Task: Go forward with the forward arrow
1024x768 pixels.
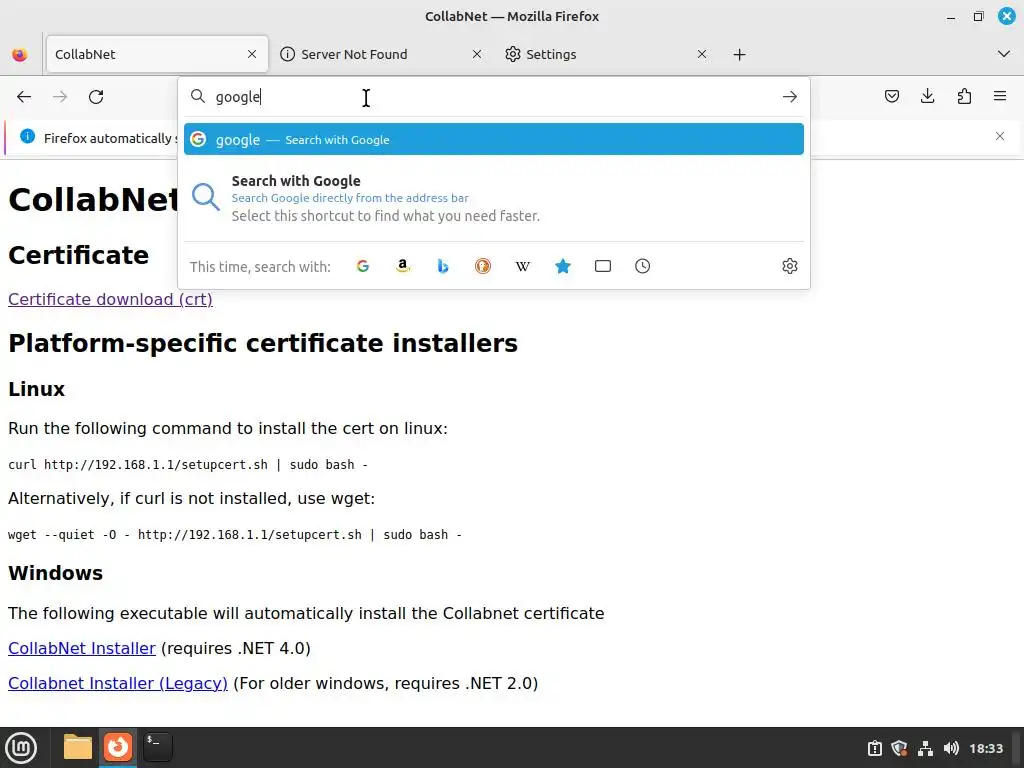Action: pyautogui.click(x=60, y=97)
